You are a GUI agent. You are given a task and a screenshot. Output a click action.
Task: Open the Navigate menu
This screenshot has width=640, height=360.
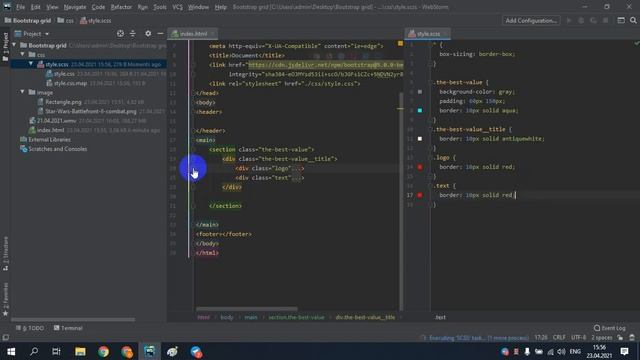coord(75,7)
